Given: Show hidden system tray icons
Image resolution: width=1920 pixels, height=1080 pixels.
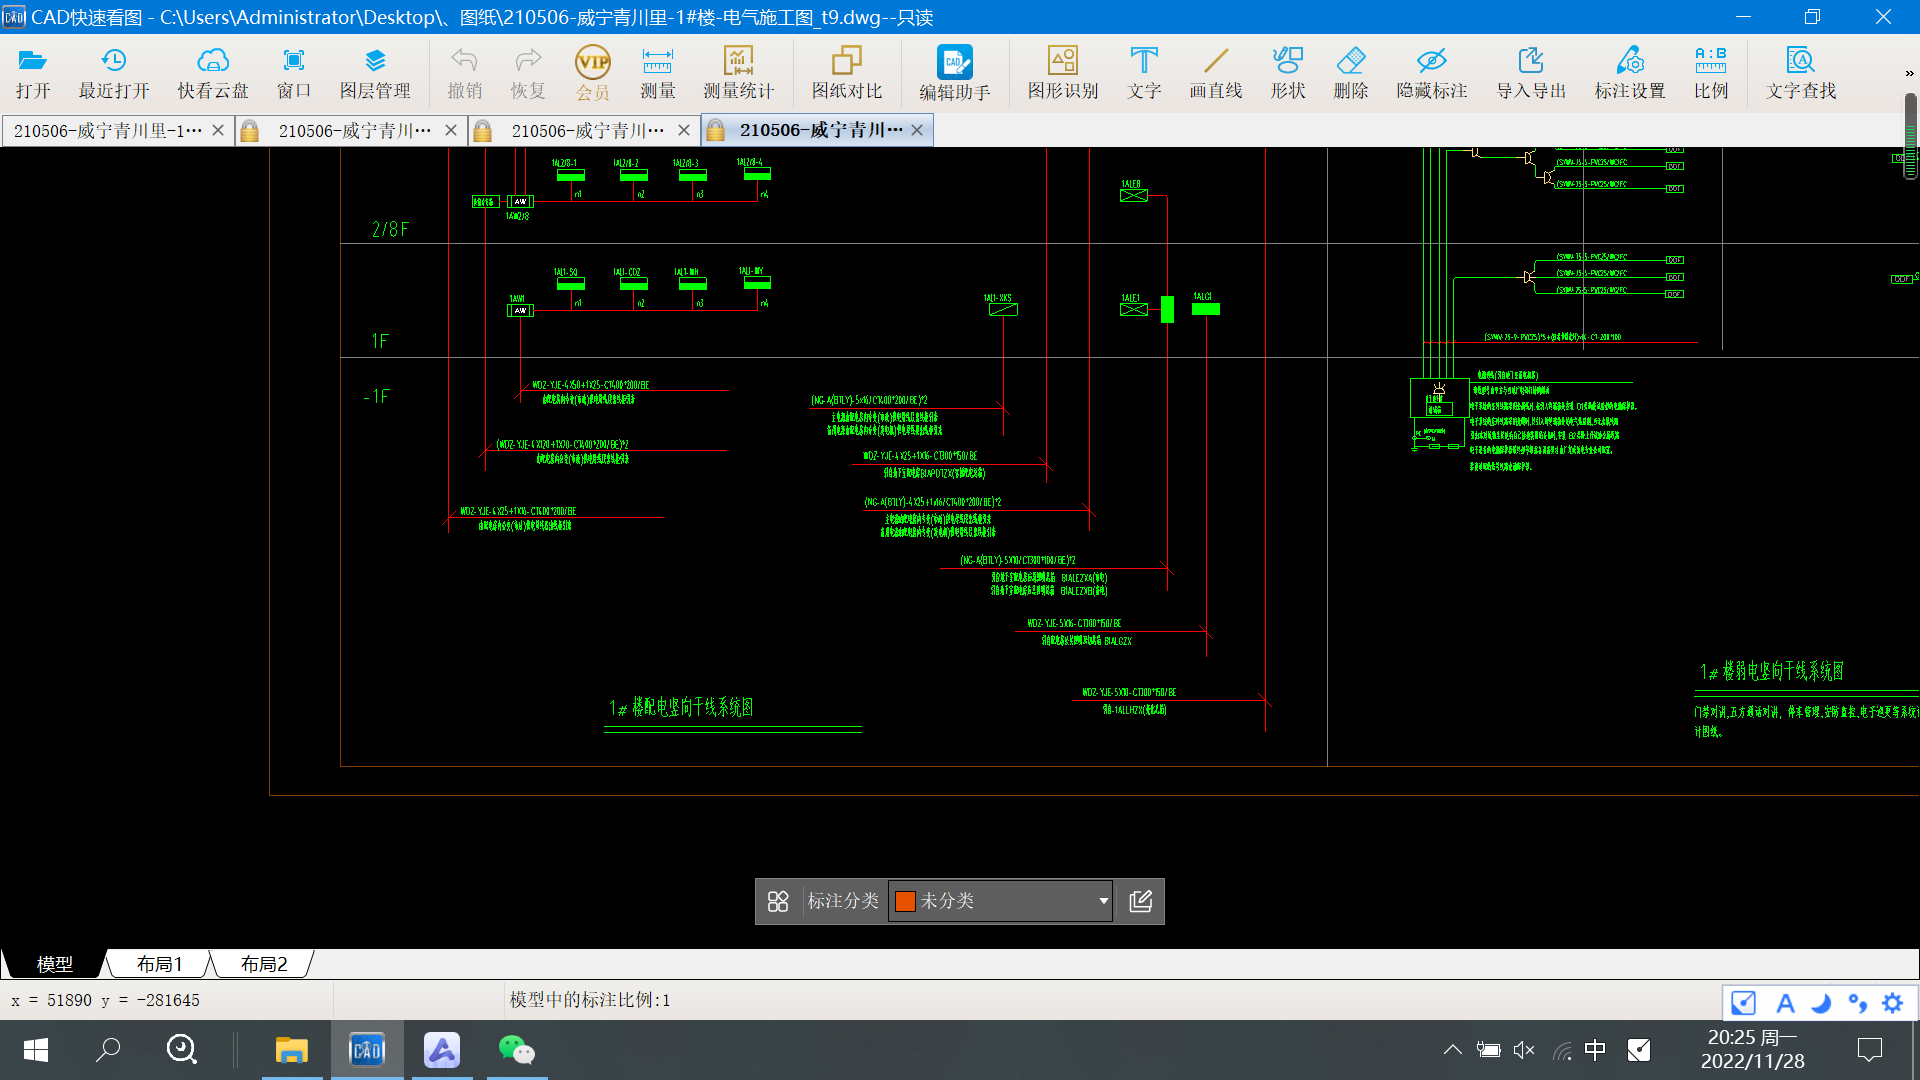Looking at the screenshot, I should pos(1452,1050).
